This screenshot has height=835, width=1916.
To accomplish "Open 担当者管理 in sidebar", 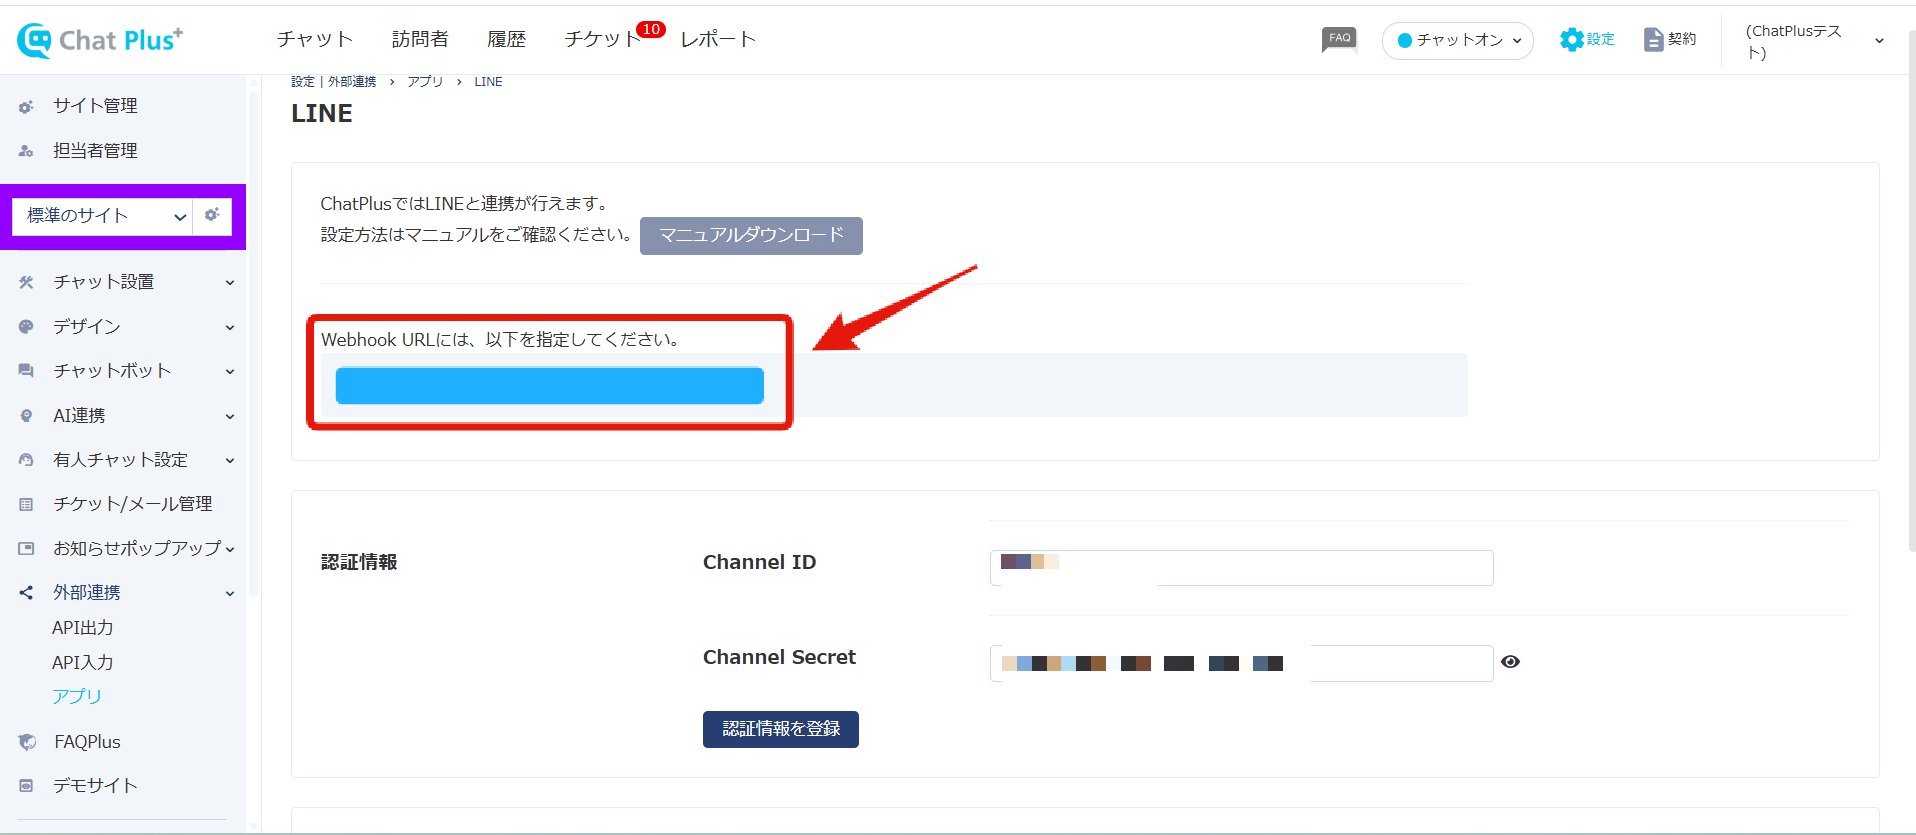I will [x=95, y=151].
